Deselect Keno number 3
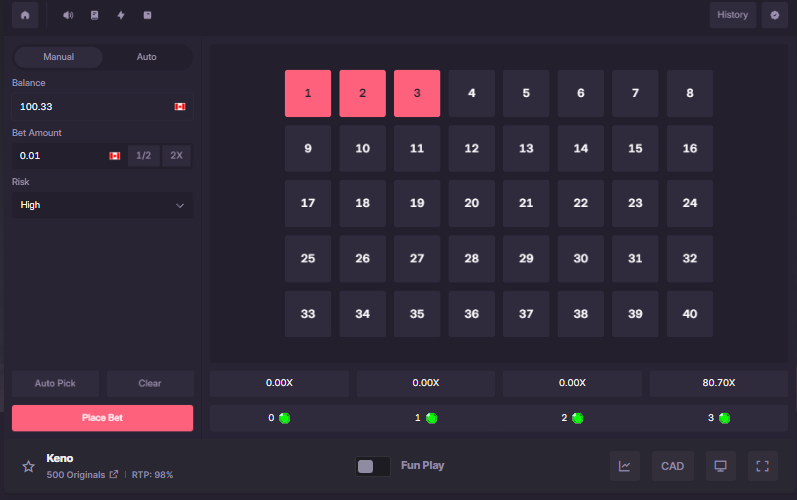Screen dimensions: 797x500 coord(417,93)
